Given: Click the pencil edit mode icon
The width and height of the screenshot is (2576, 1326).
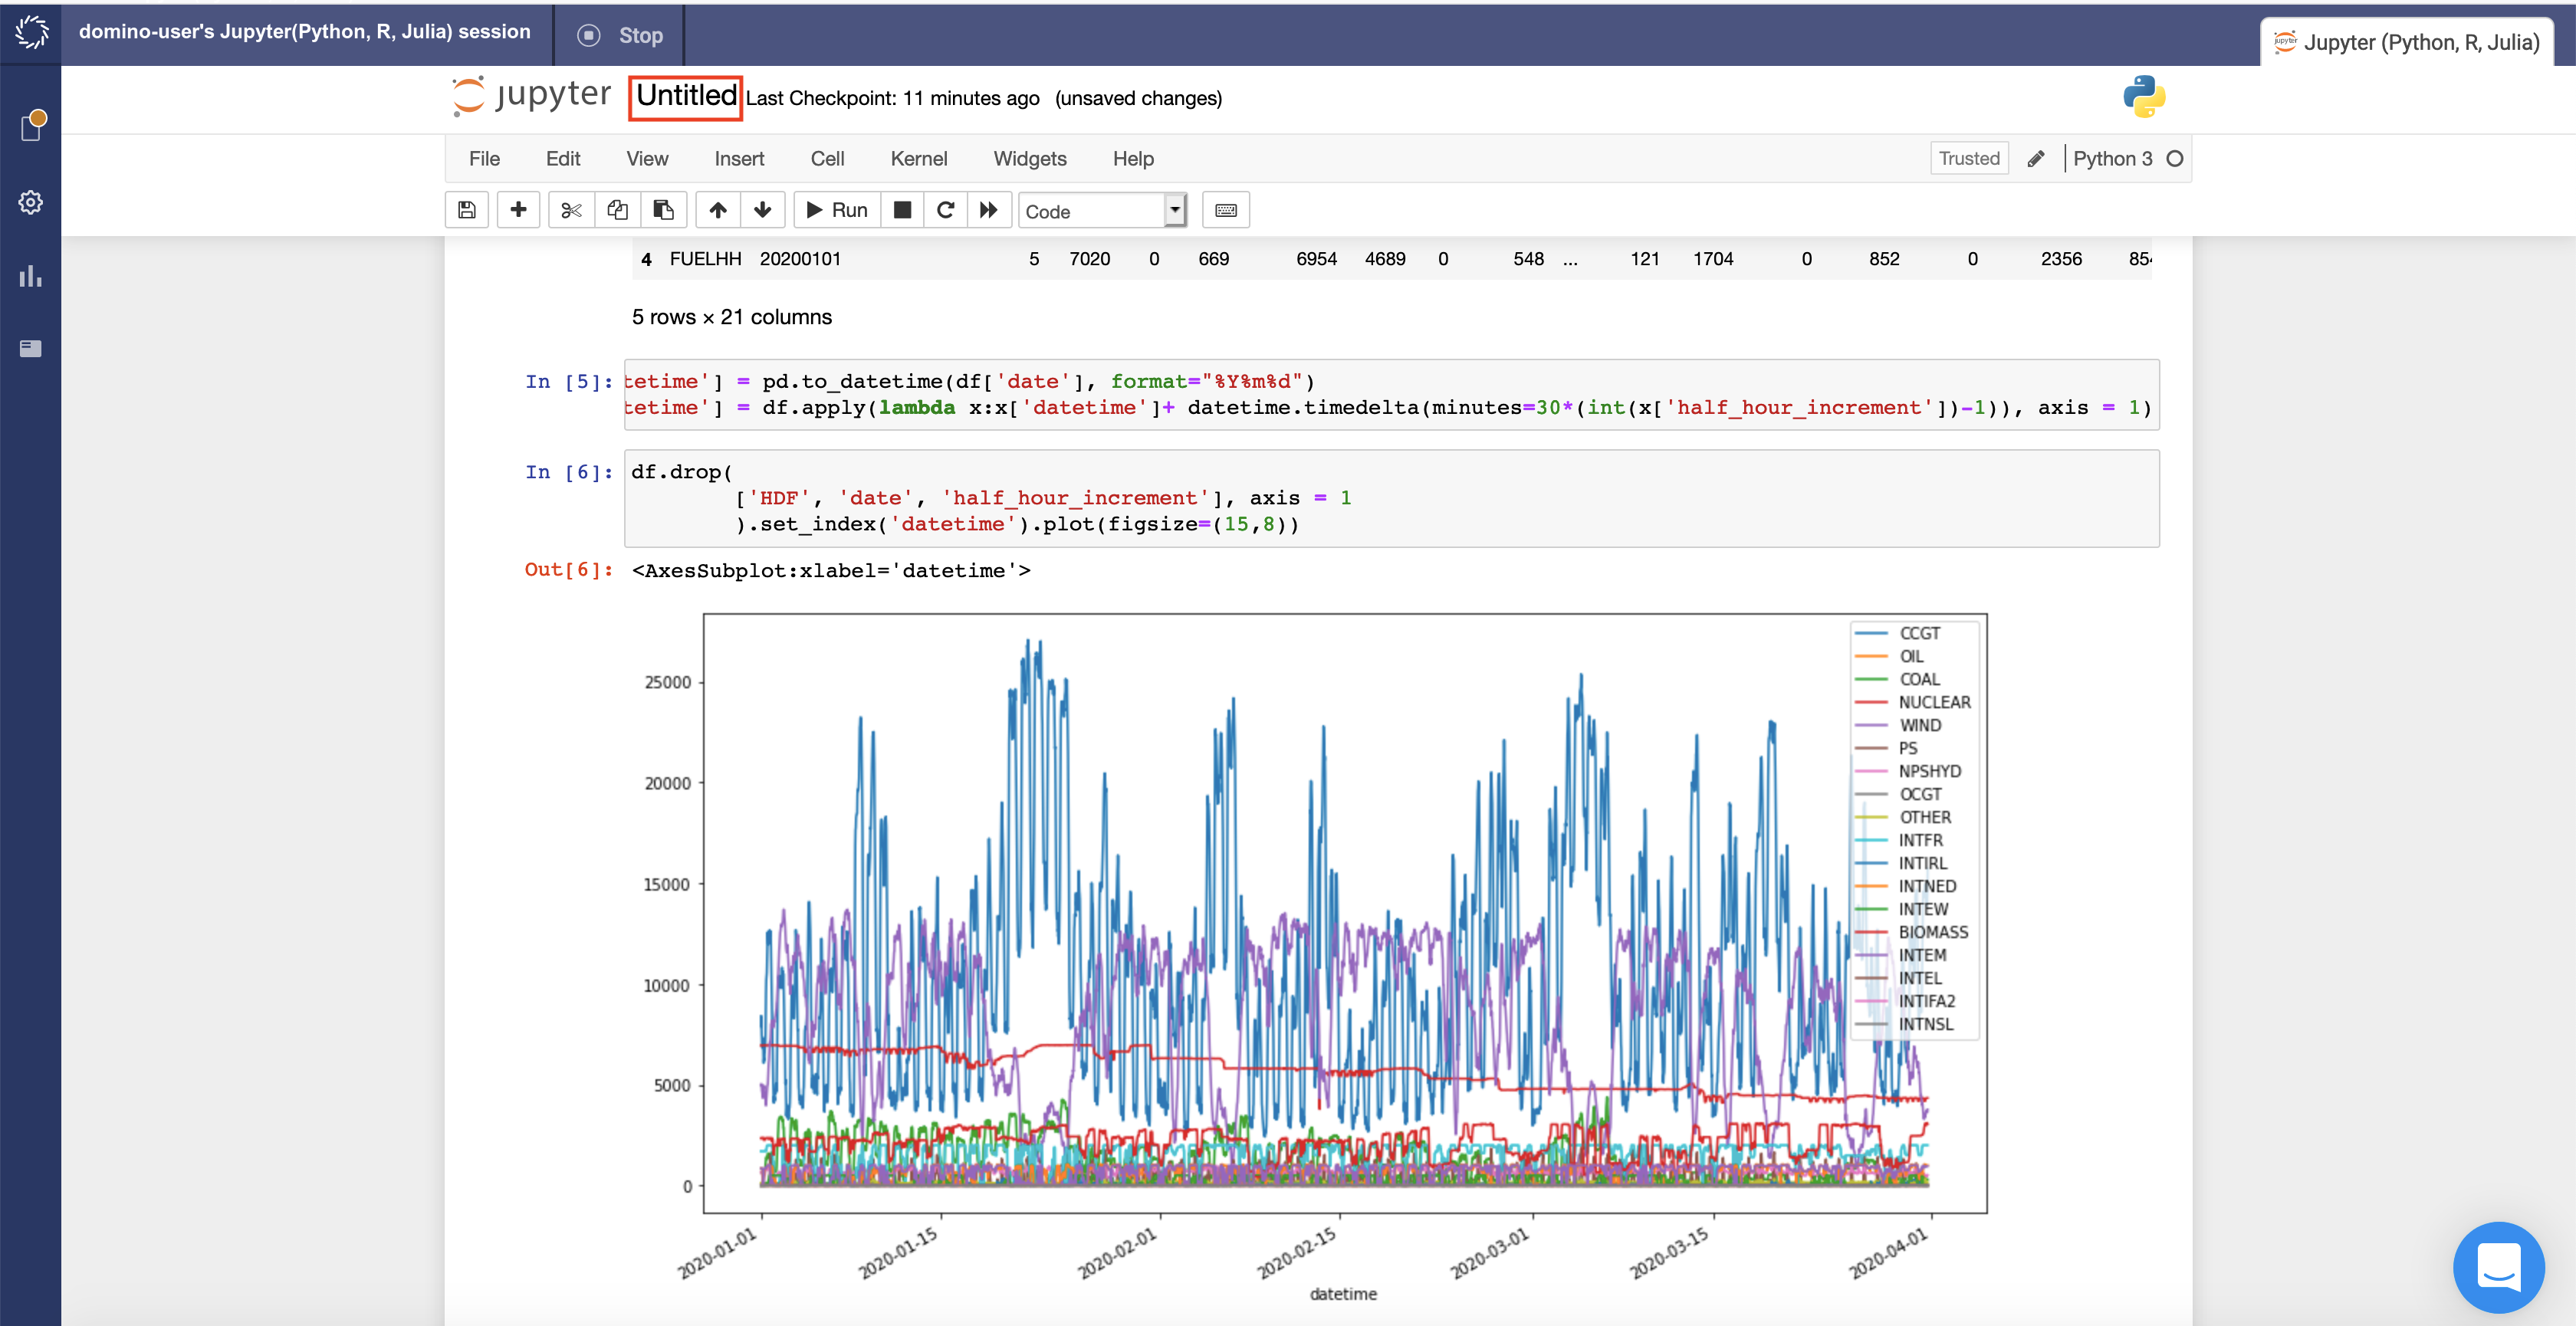Looking at the screenshot, I should click(2035, 159).
